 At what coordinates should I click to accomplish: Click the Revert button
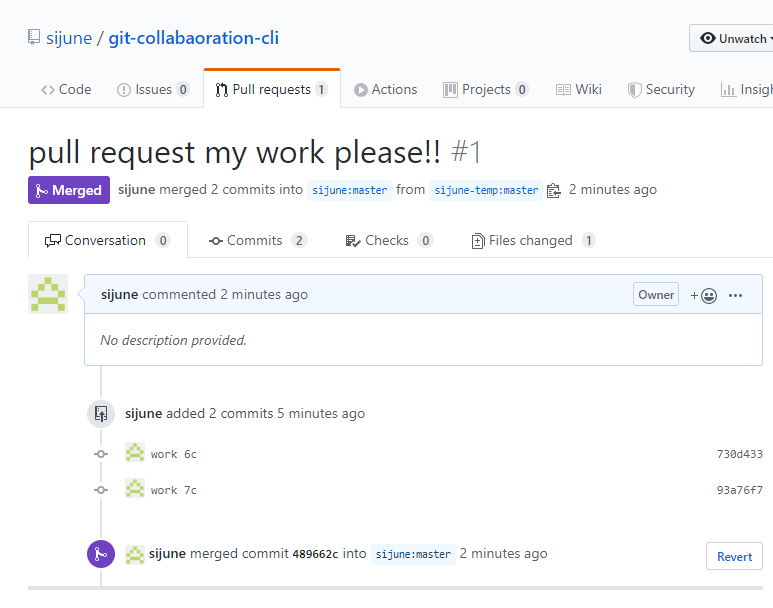(734, 556)
